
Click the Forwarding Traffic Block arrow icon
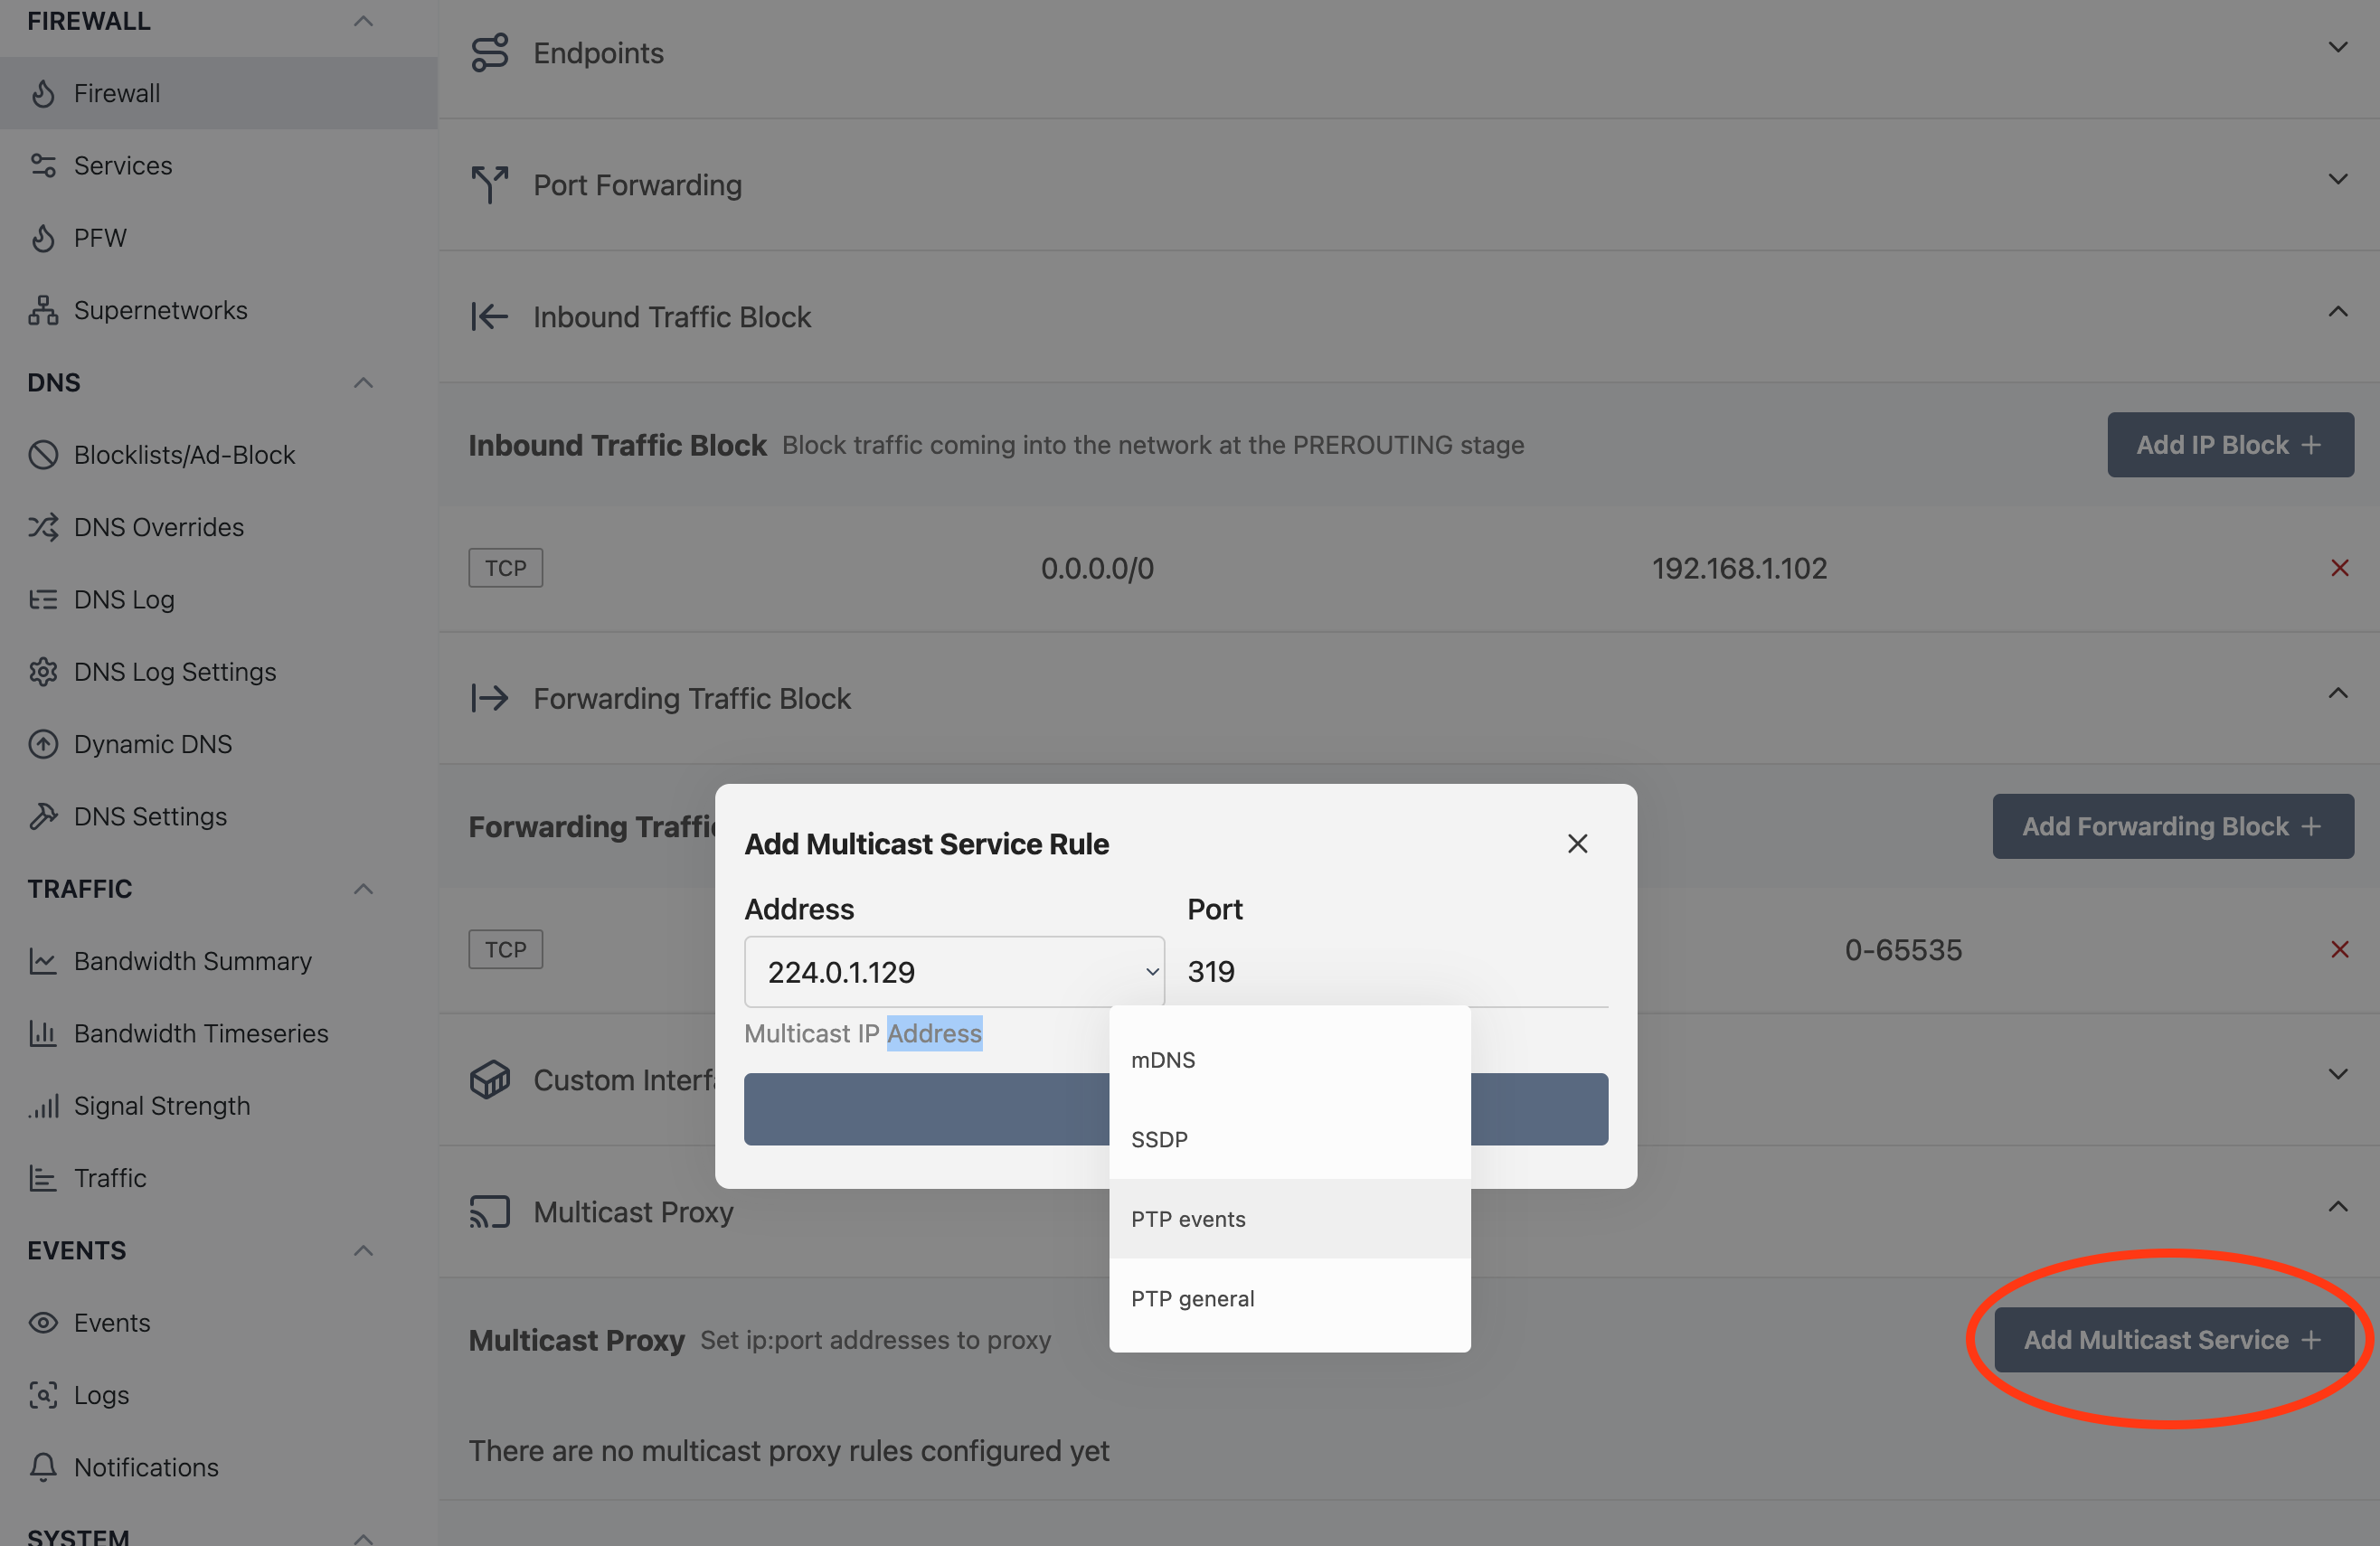tap(490, 698)
